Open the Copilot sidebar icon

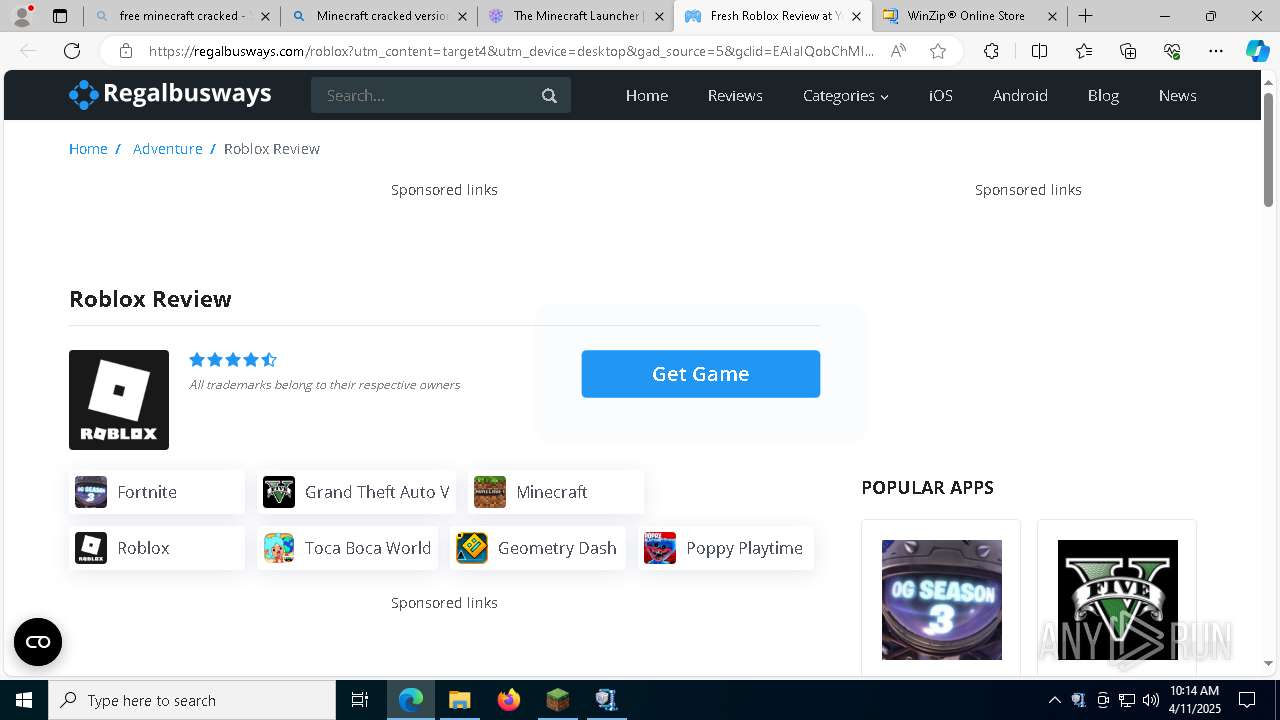[1257, 51]
